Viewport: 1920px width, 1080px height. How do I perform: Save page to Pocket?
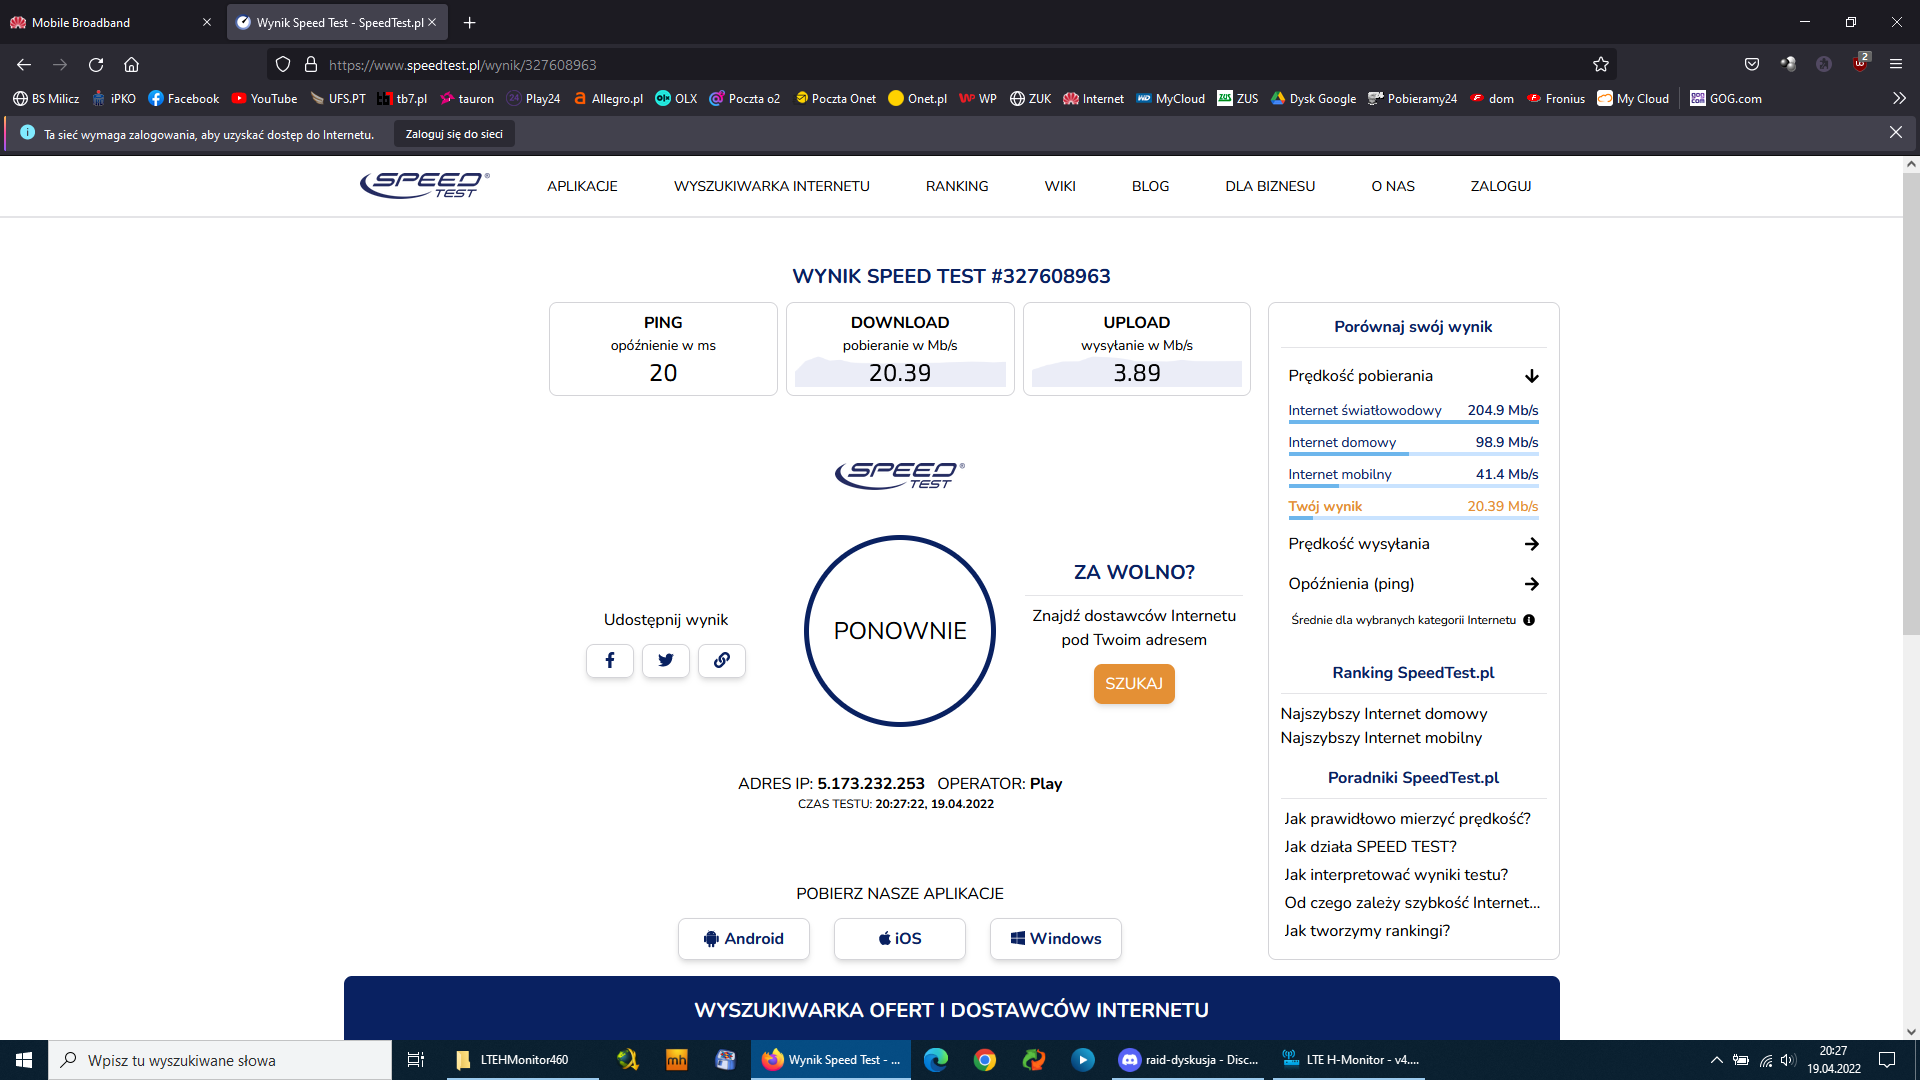click(1752, 64)
